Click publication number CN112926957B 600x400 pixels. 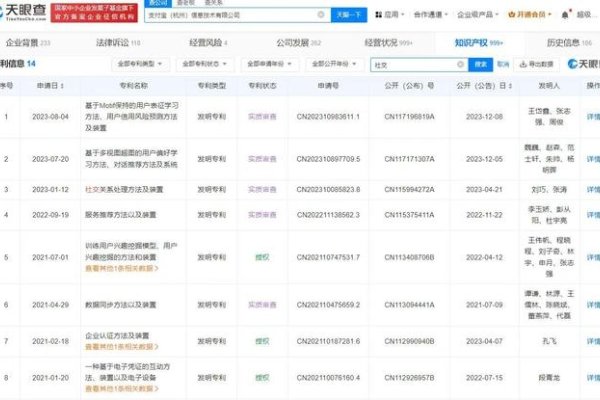coord(409,377)
